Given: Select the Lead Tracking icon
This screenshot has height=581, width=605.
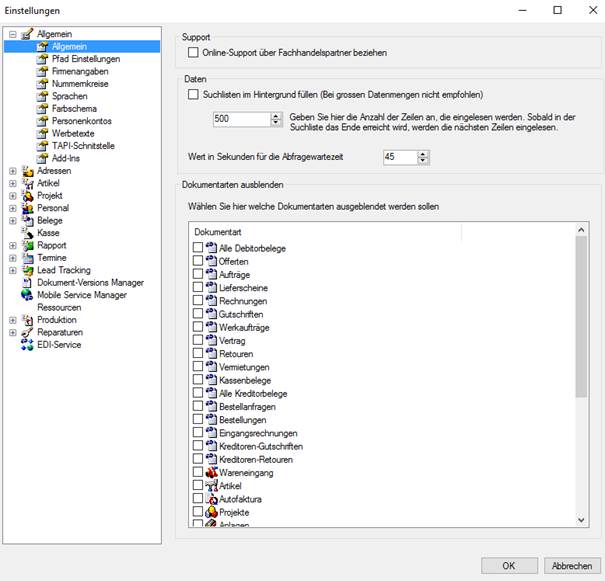Looking at the screenshot, I should coord(27,270).
